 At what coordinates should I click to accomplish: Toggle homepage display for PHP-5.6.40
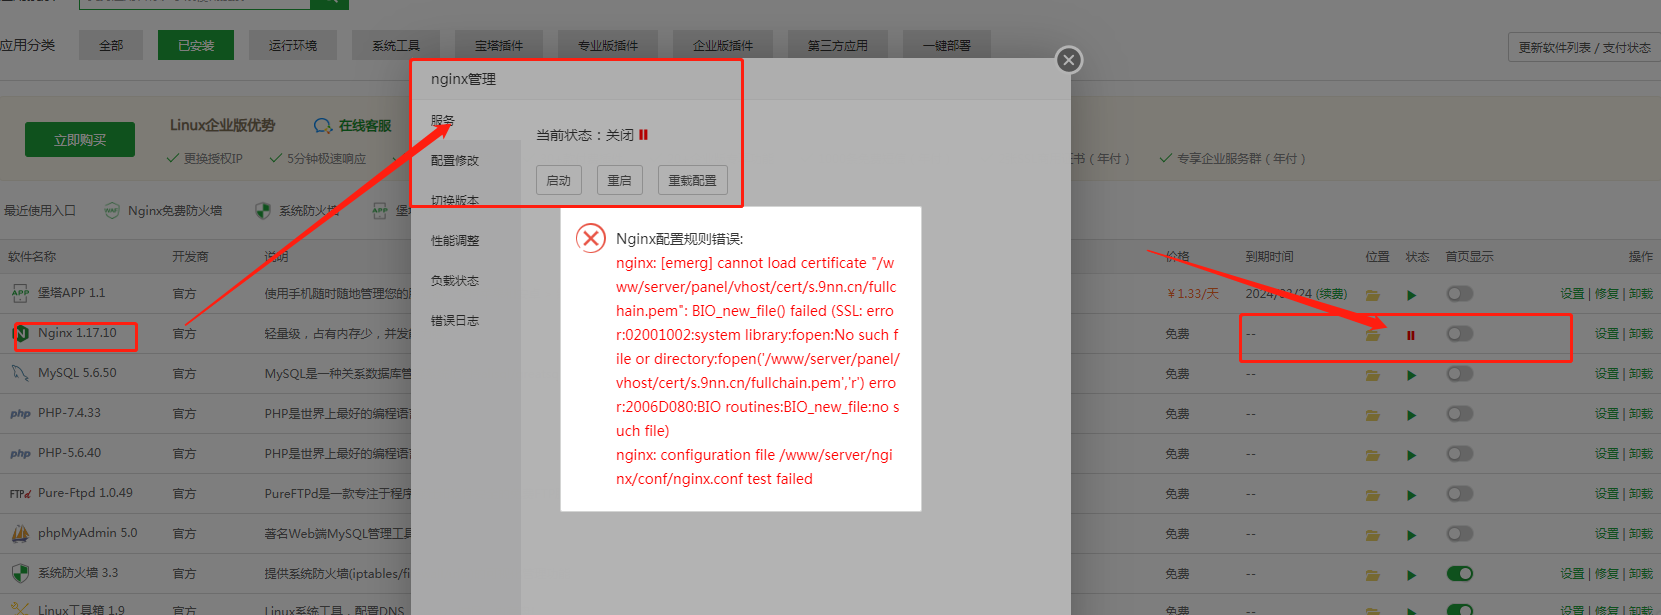pyautogui.click(x=1460, y=453)
